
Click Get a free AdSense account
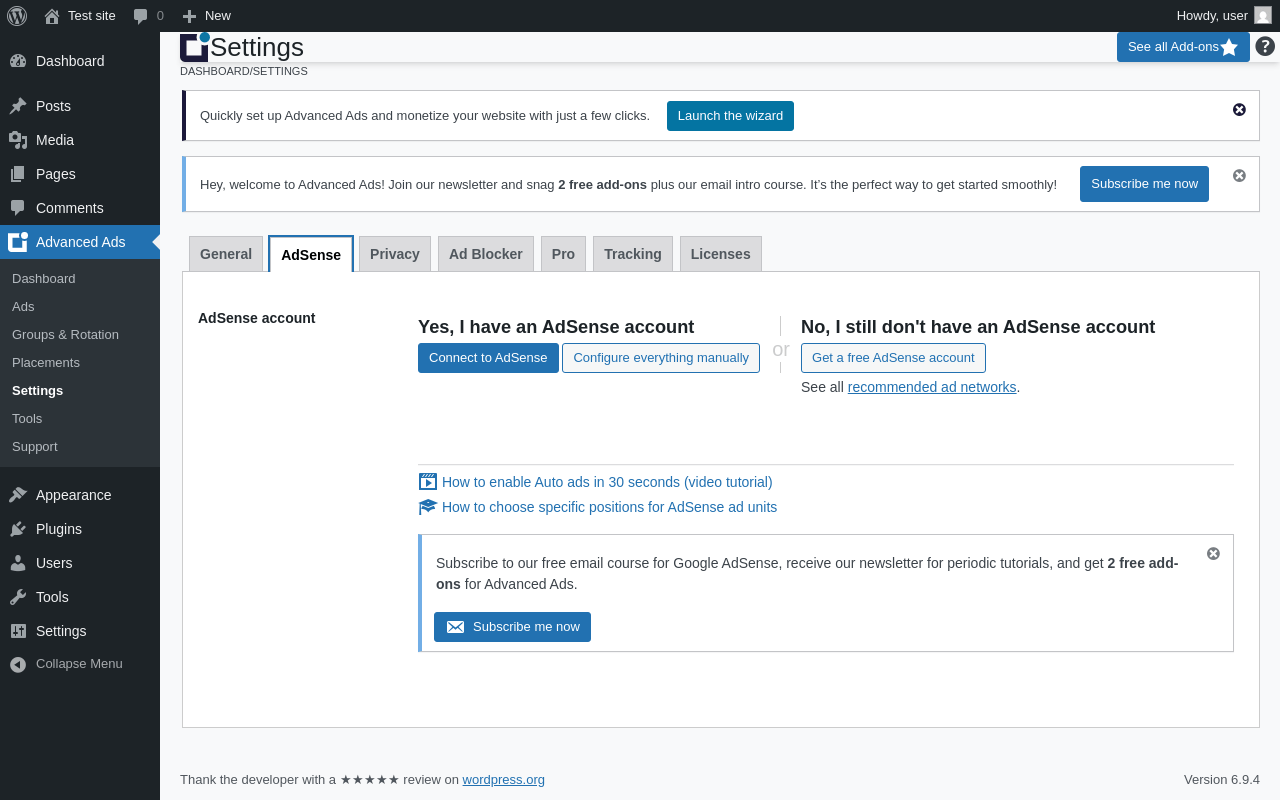(893, 358)
